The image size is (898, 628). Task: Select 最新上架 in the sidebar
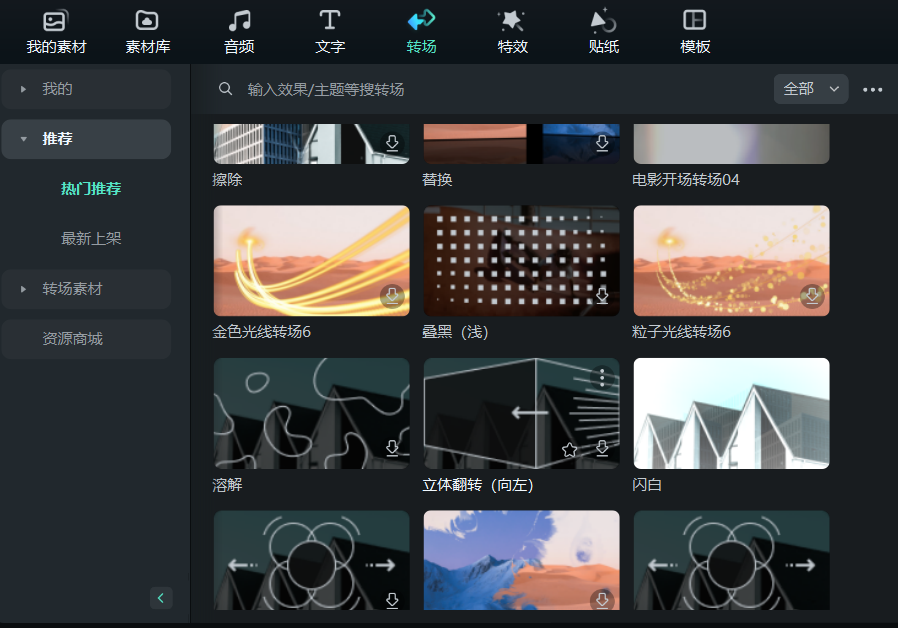tap(91, 239)
